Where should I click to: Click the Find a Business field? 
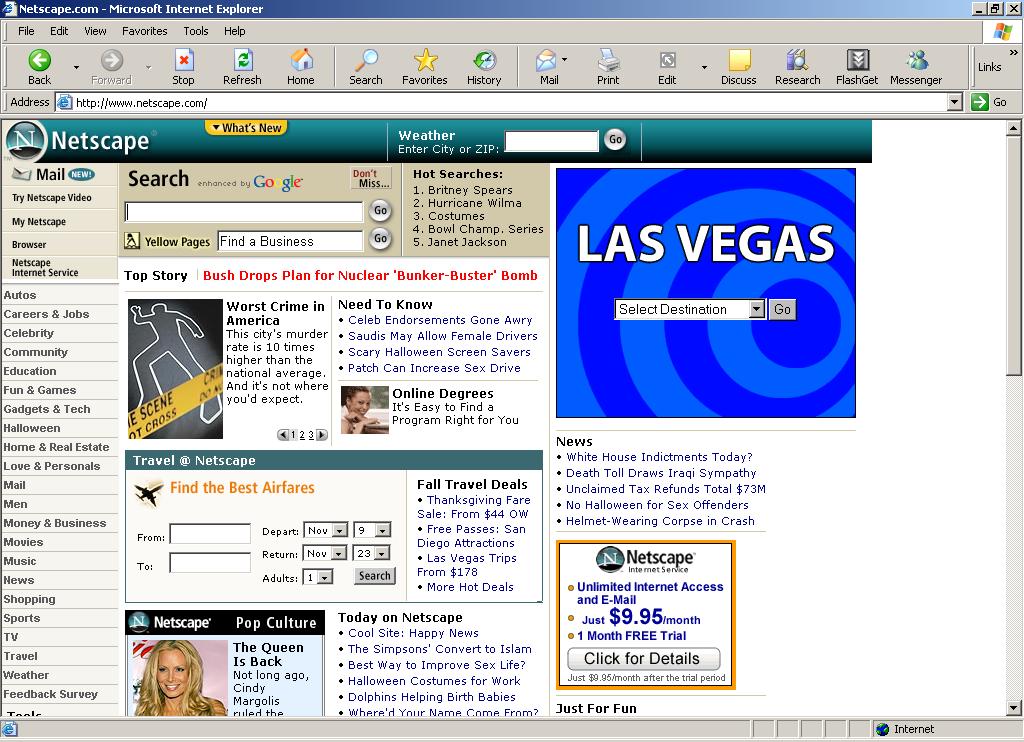click(290, 241)
